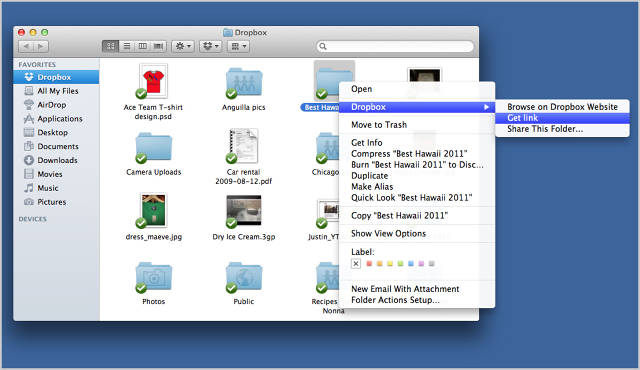Expand the Dropbox context submenu

point(417,107)
